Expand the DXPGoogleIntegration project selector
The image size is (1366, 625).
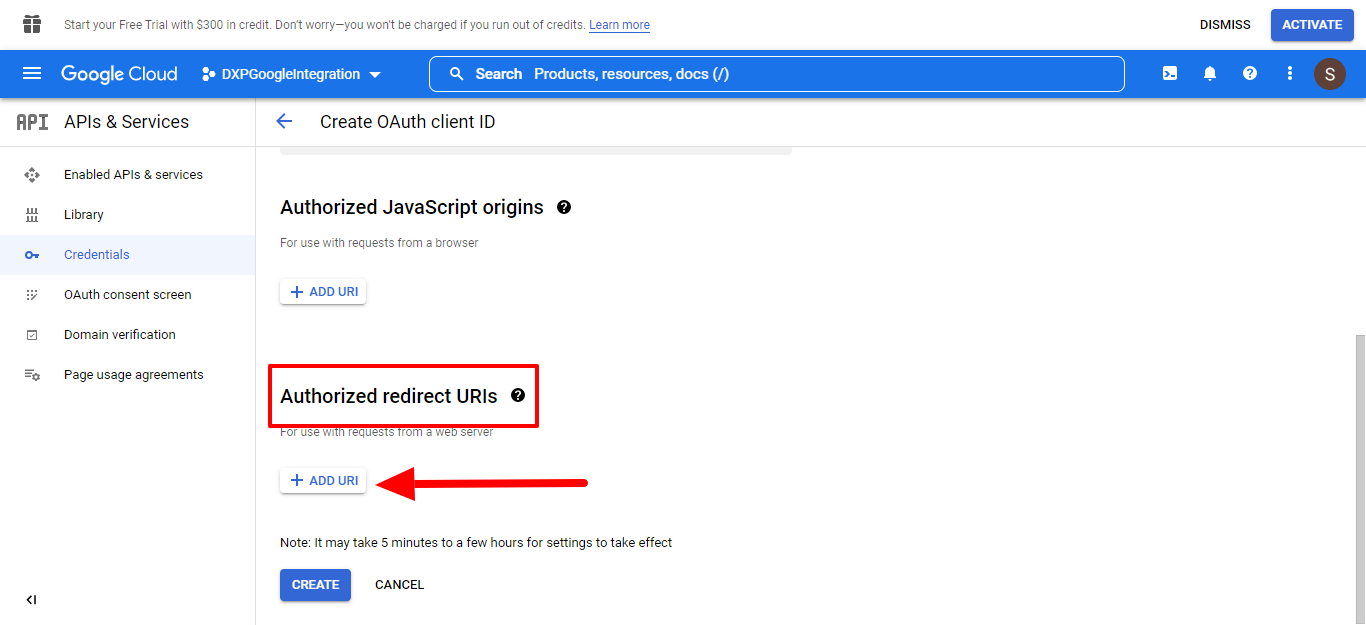click(291, 74)
